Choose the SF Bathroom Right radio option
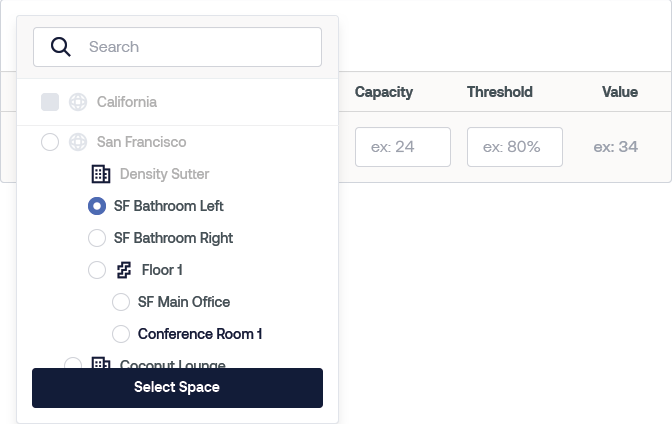 click(x=97, y=238)
